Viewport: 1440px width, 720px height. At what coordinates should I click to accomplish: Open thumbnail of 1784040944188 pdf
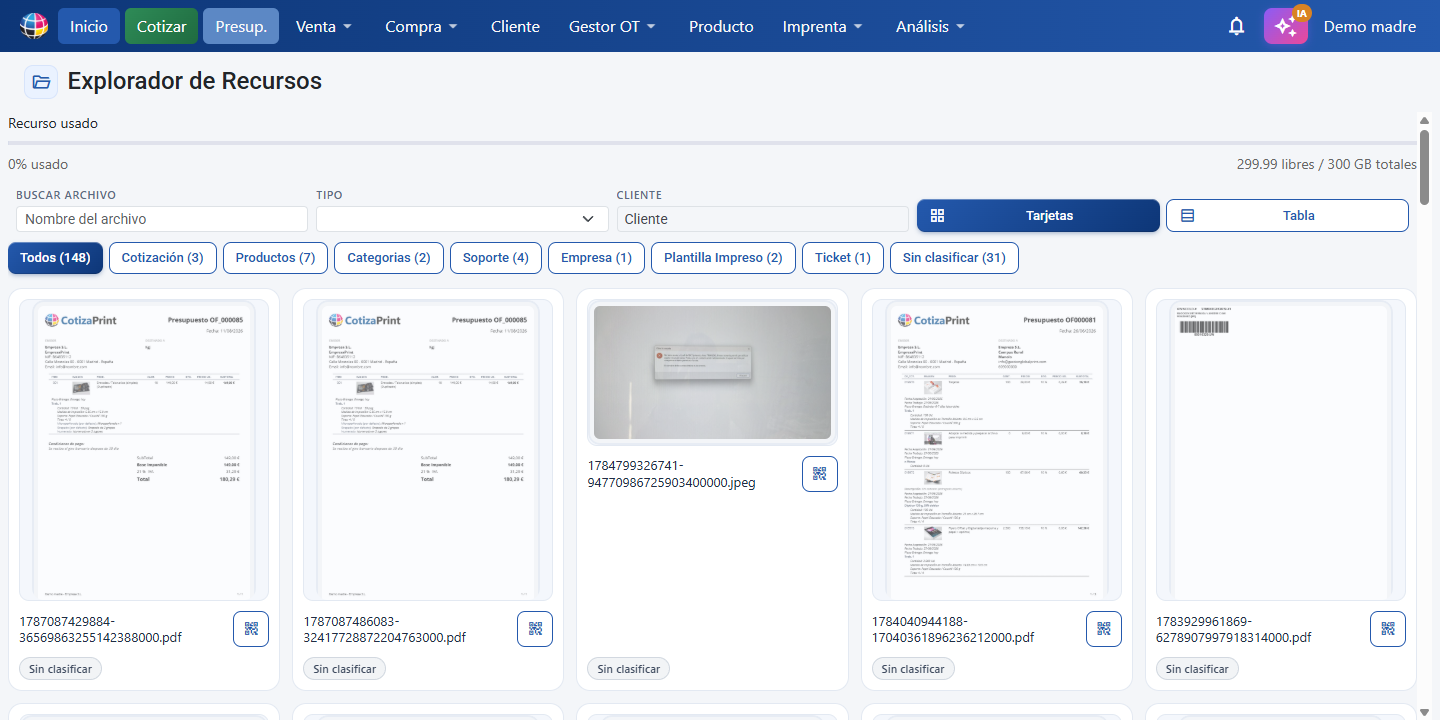(997, 450)
